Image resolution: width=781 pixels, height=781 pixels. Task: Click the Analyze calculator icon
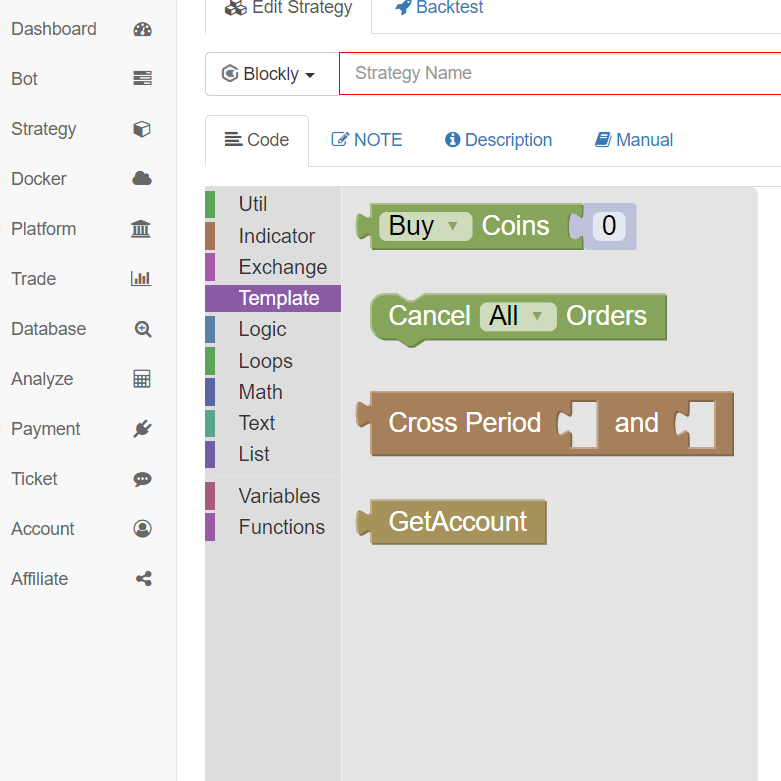point(142,379)
